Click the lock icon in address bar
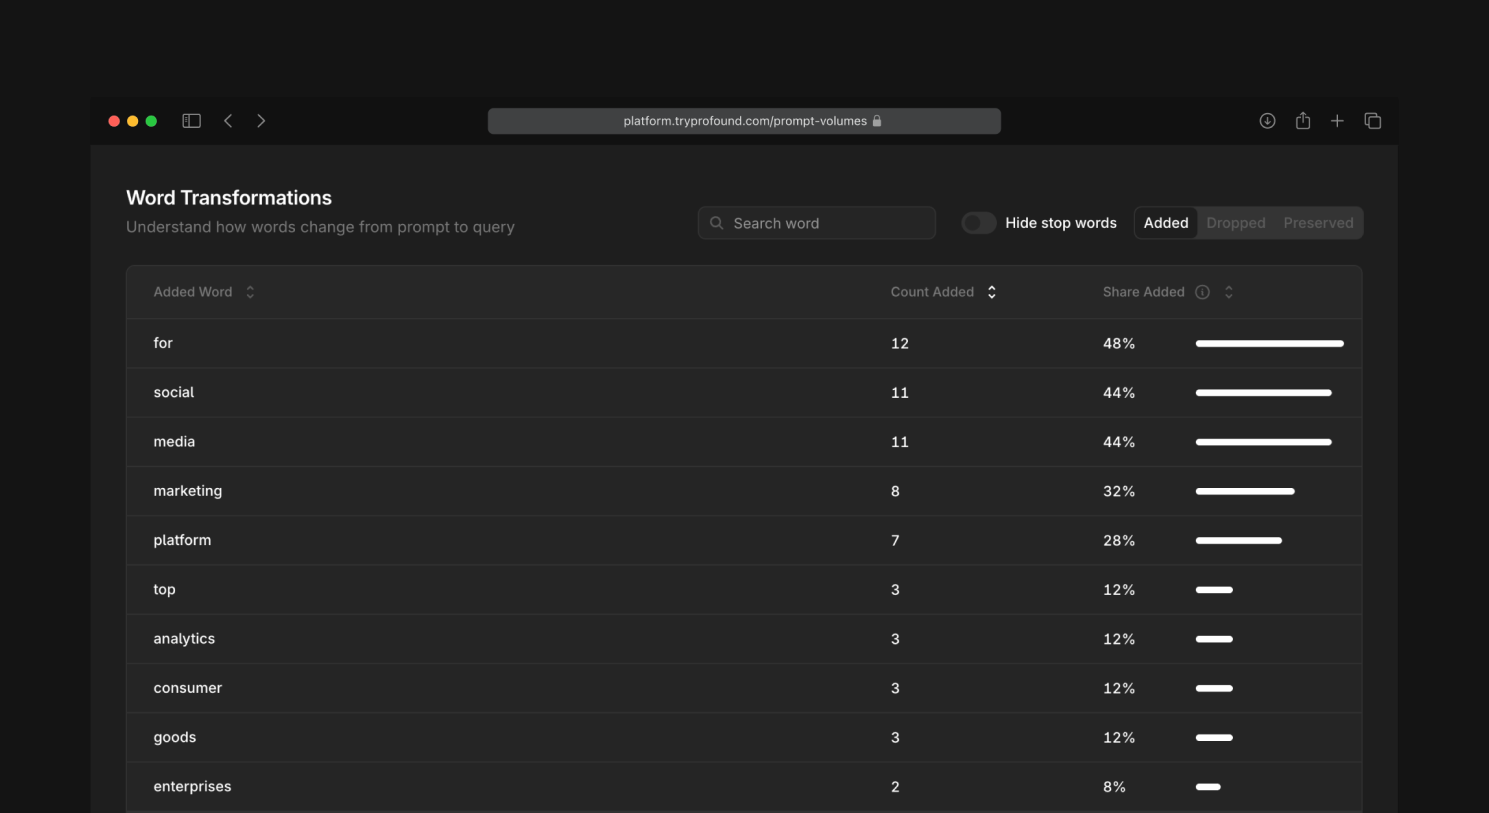This screenshot has height=813, width=1489. point(877,121)
